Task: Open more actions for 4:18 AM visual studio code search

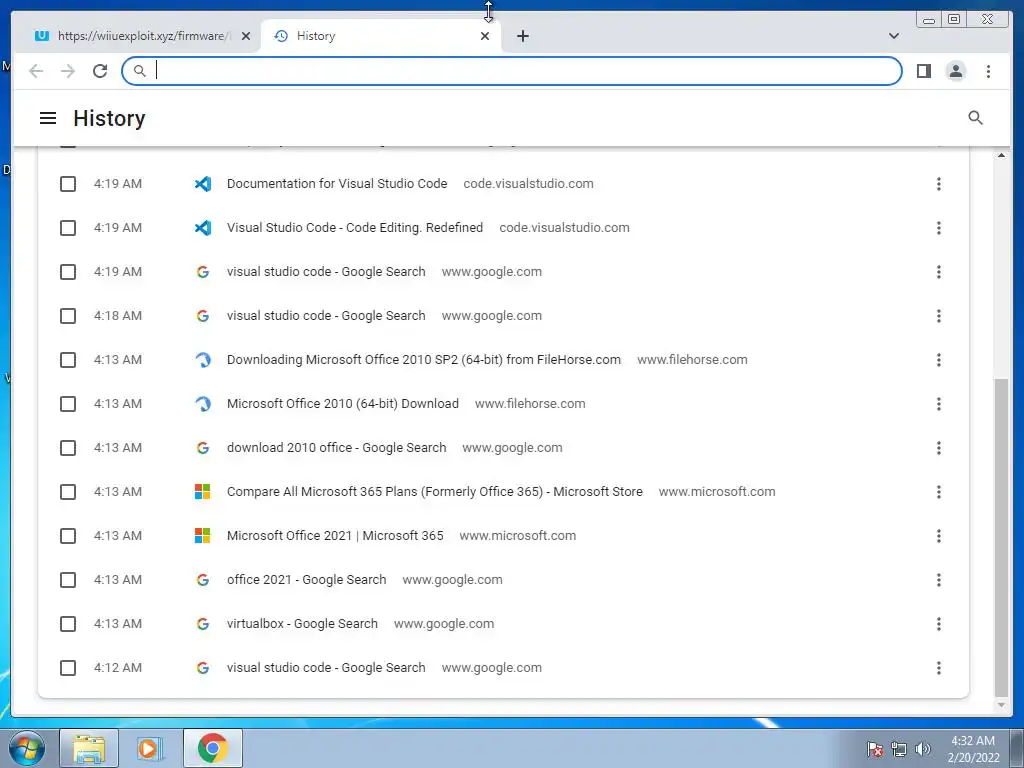Action: (938, 316)
